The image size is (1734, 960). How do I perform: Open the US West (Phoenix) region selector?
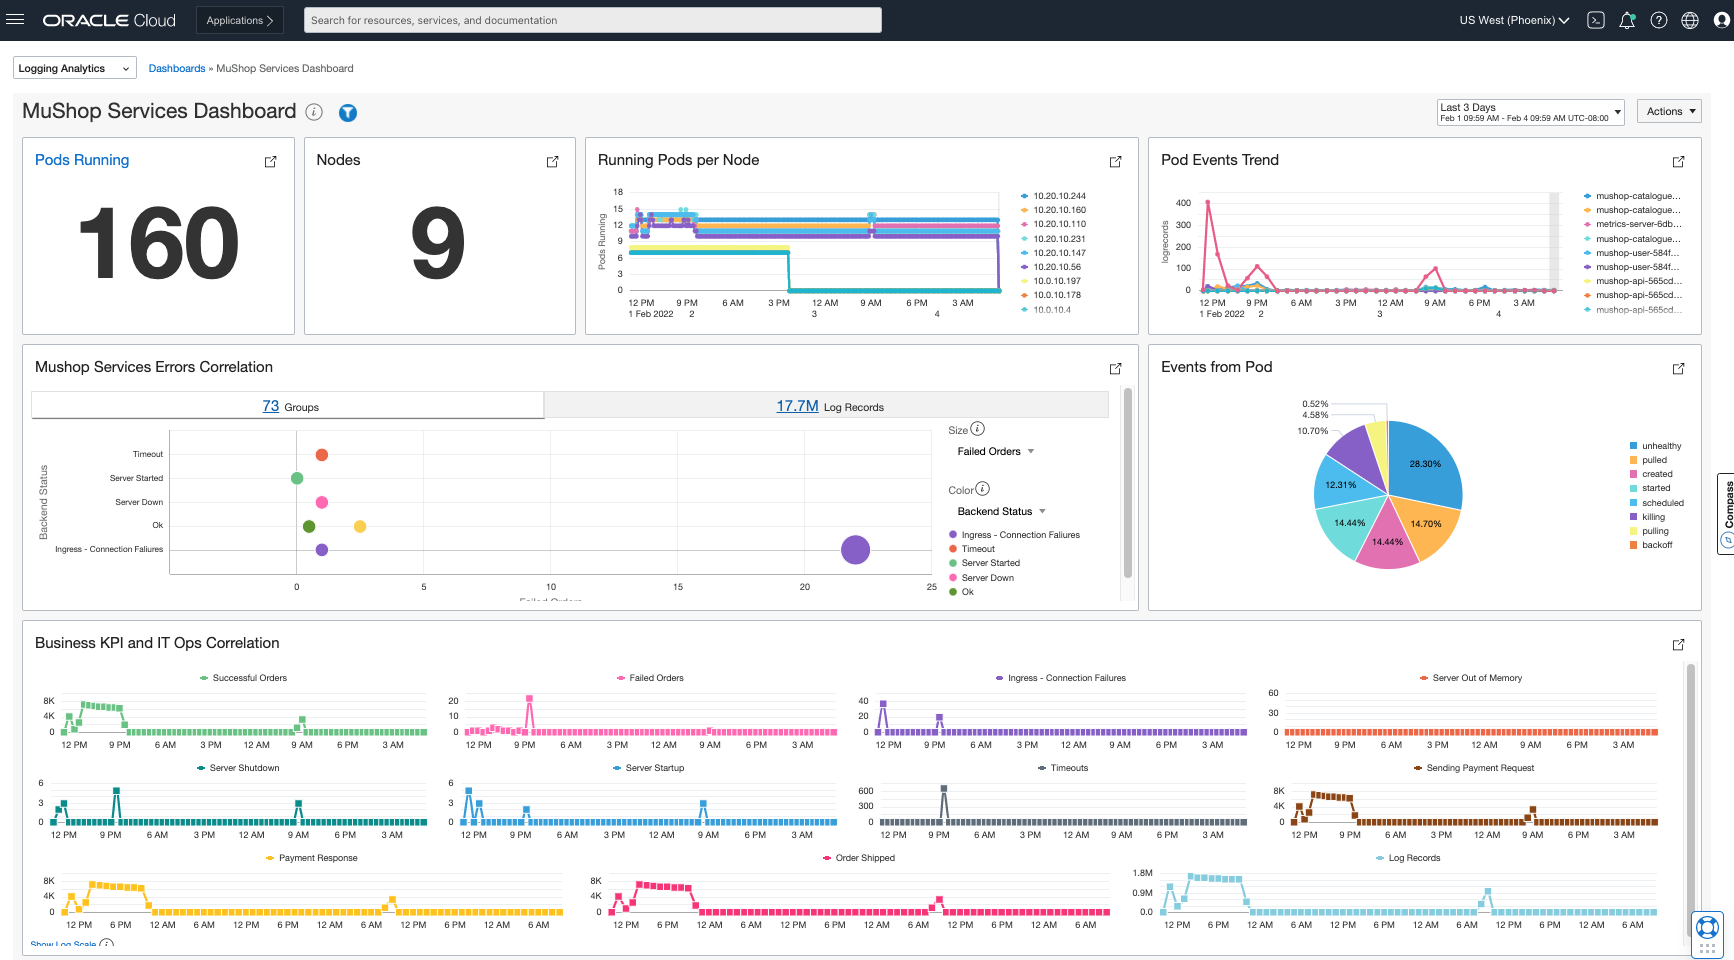pos(1514,20)
